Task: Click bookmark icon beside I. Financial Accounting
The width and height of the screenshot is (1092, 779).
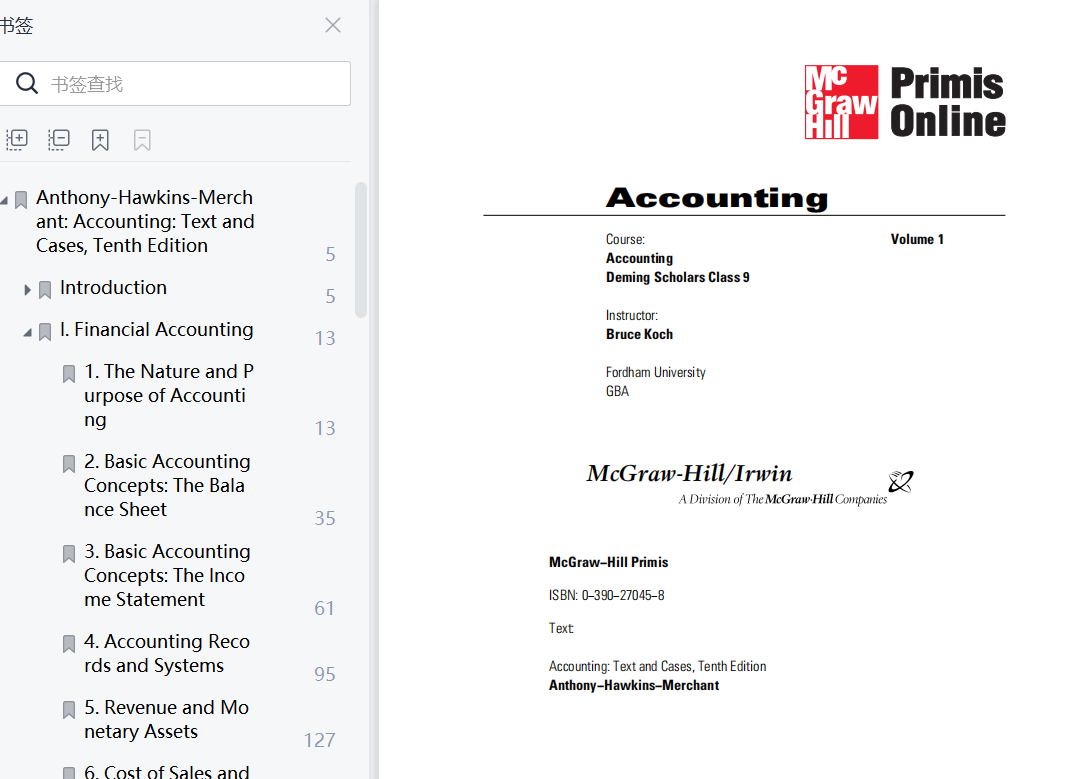Action: click(x=45, y=332)
